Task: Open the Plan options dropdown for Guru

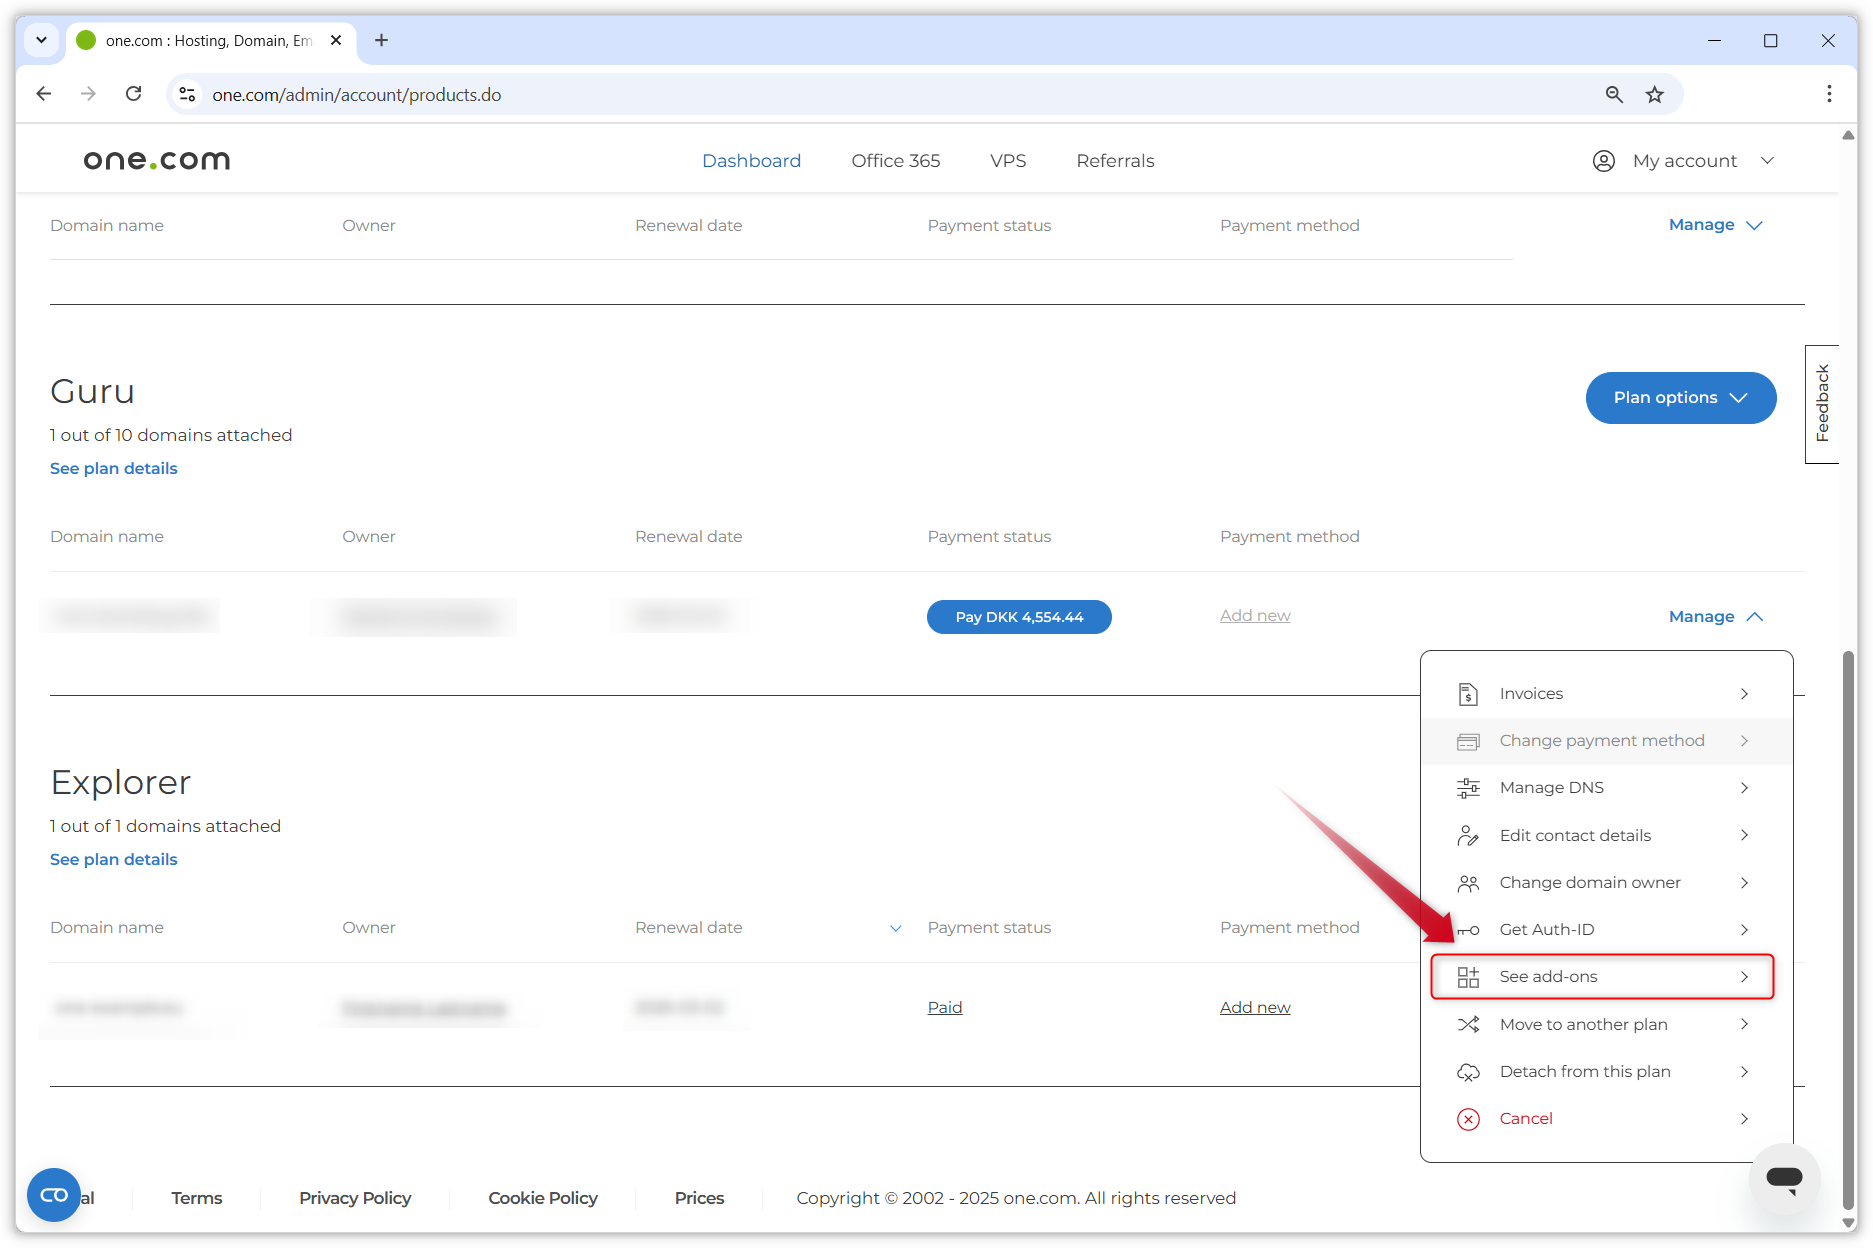Action: pyautogui.click(x=1680, y=397)
